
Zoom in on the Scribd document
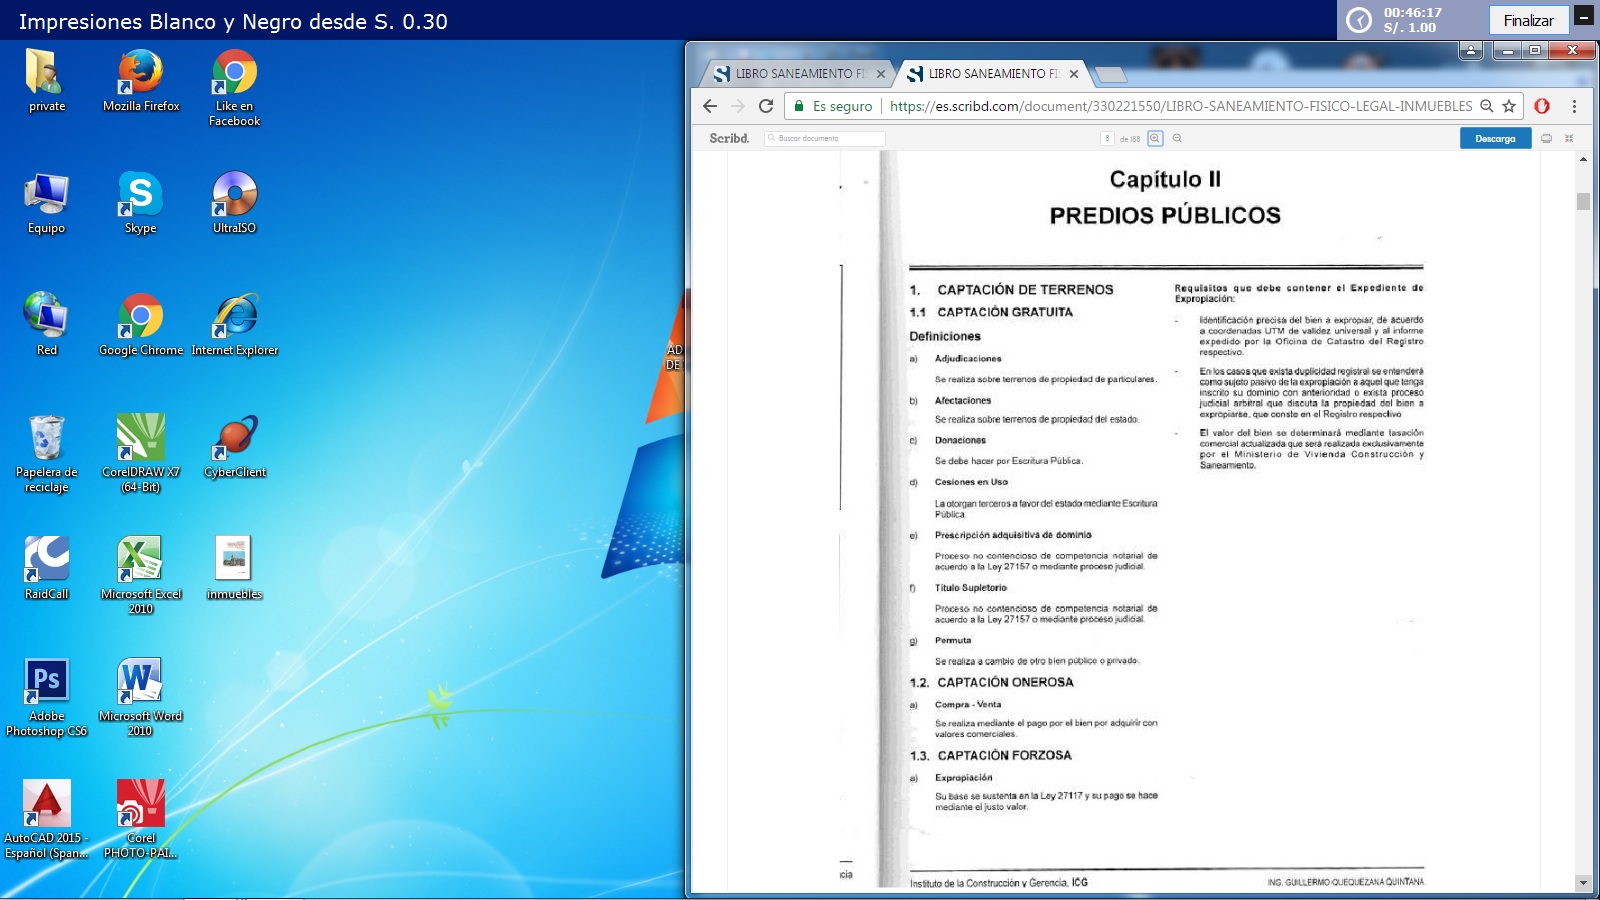pyautogui.click(x=1155, y=139)
